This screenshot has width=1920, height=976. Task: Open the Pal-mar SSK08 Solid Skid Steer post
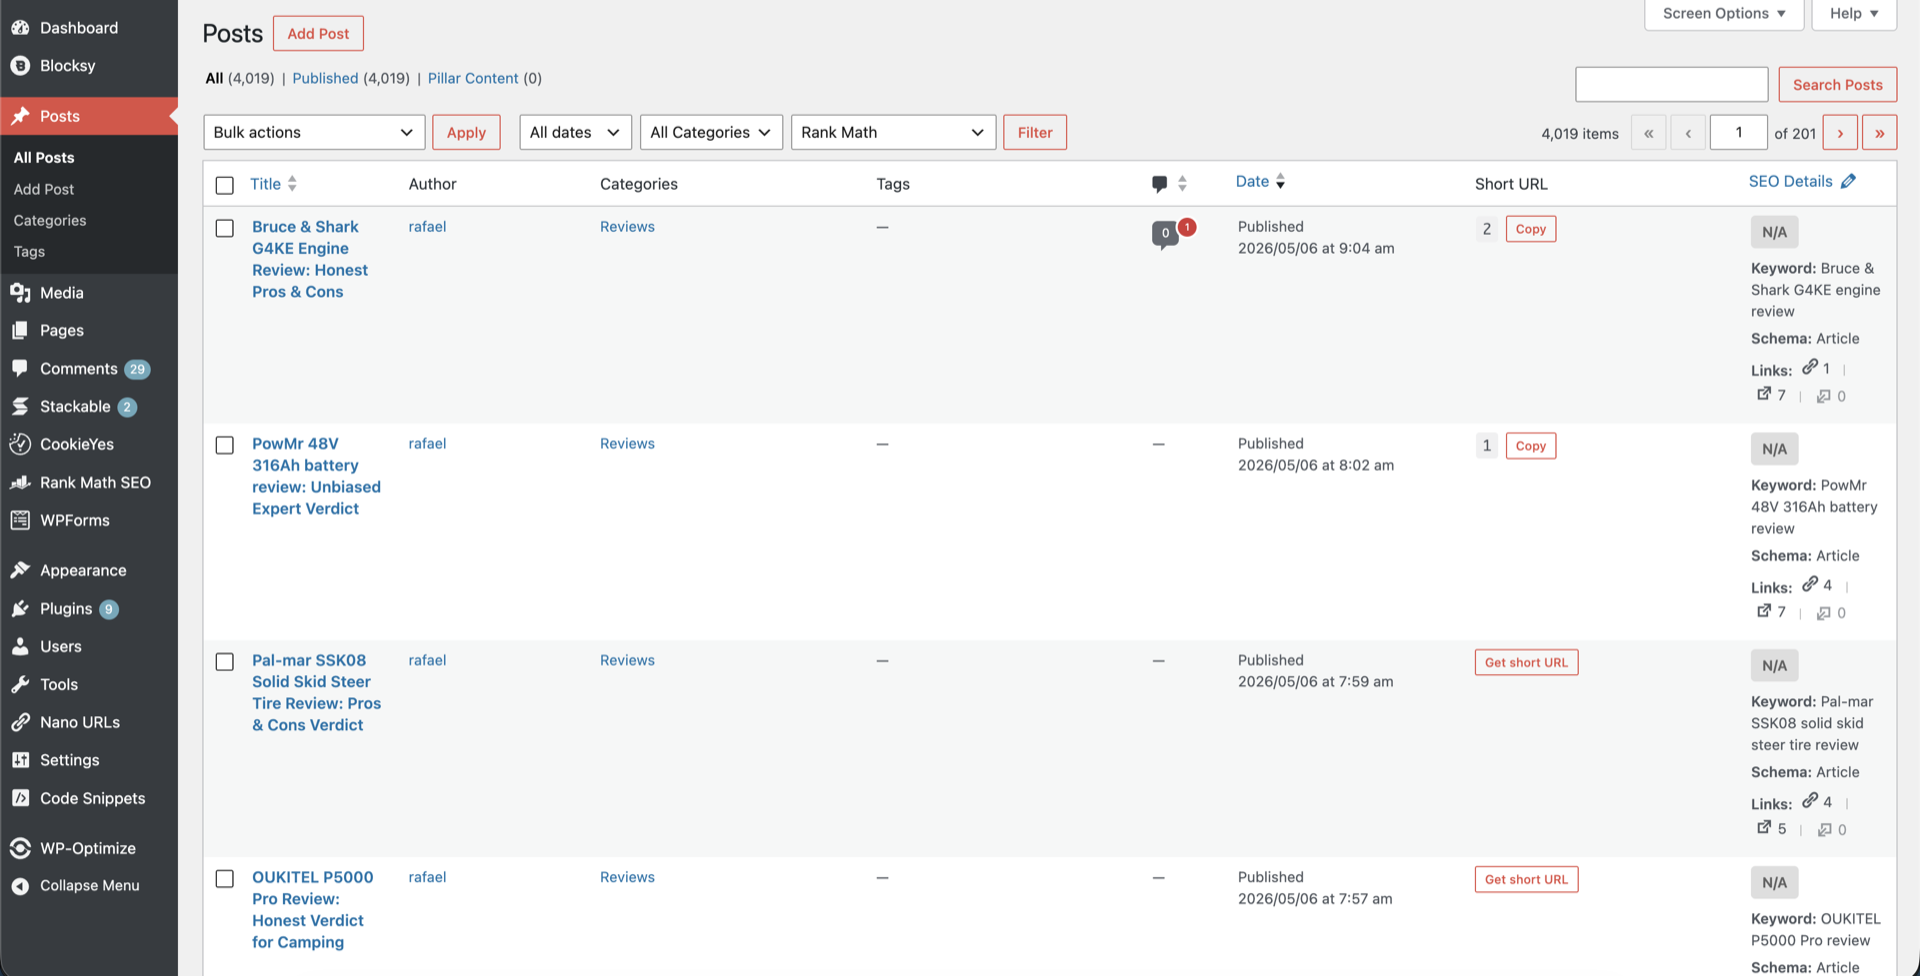click(316, 692)
